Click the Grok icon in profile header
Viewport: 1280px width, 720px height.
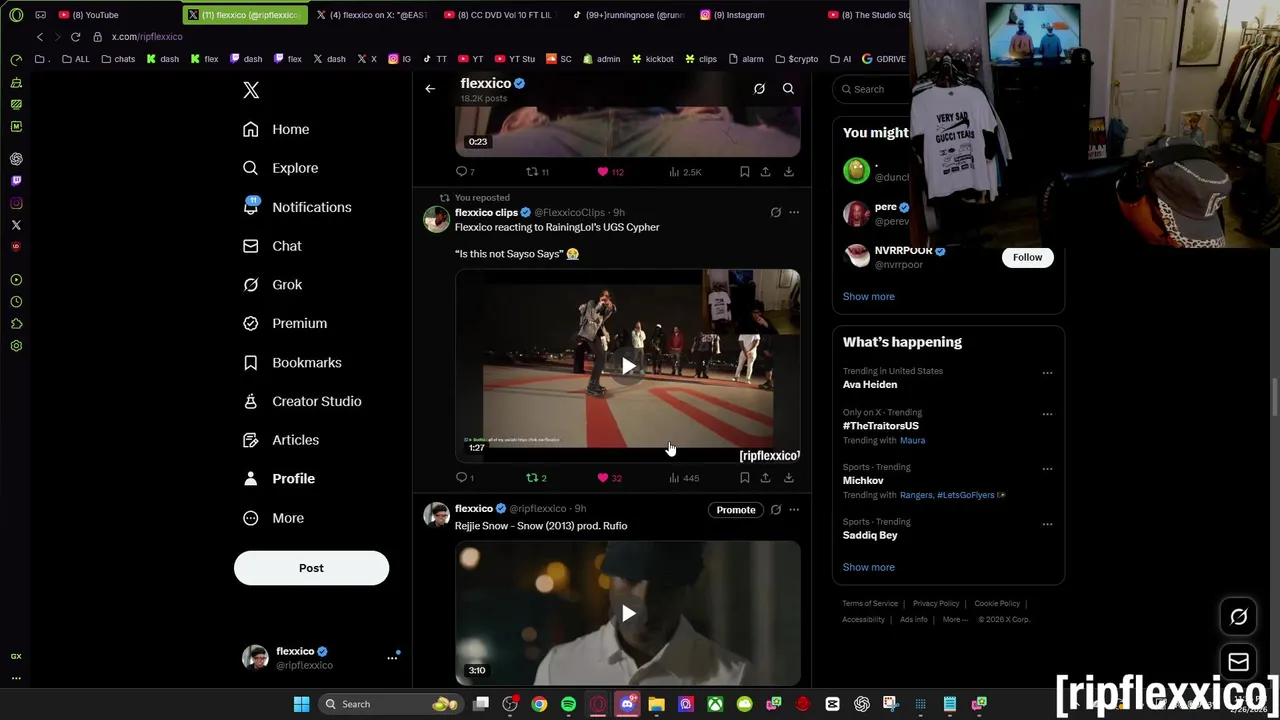[x=759, y=89]
